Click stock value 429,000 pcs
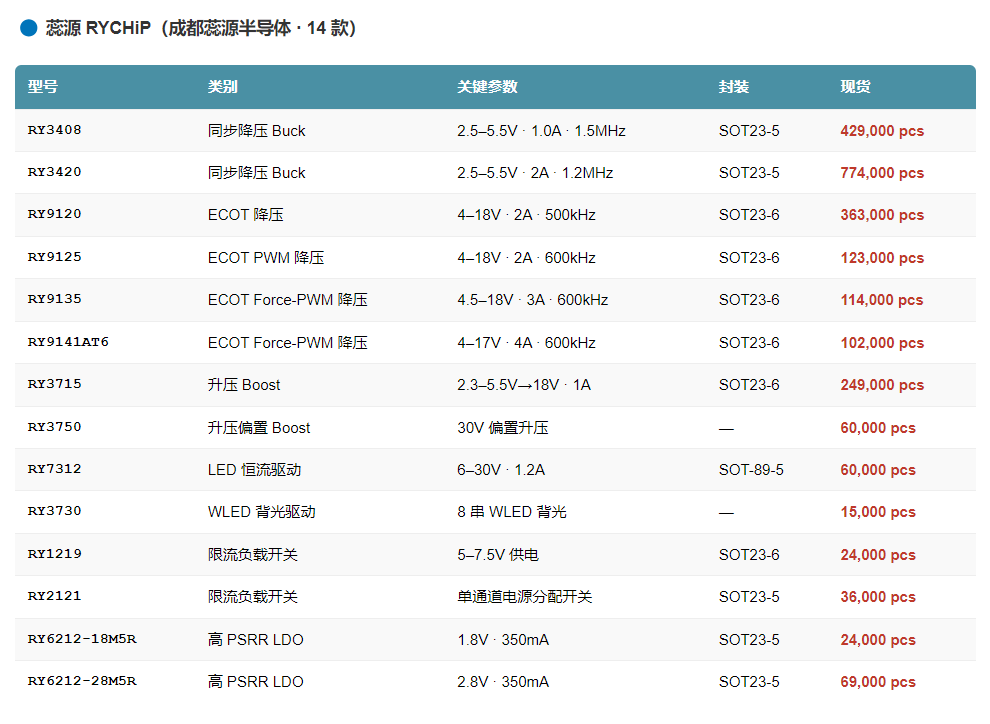This screenshot has height=724, width=990. pyautogui.click(x=882, y=131)
